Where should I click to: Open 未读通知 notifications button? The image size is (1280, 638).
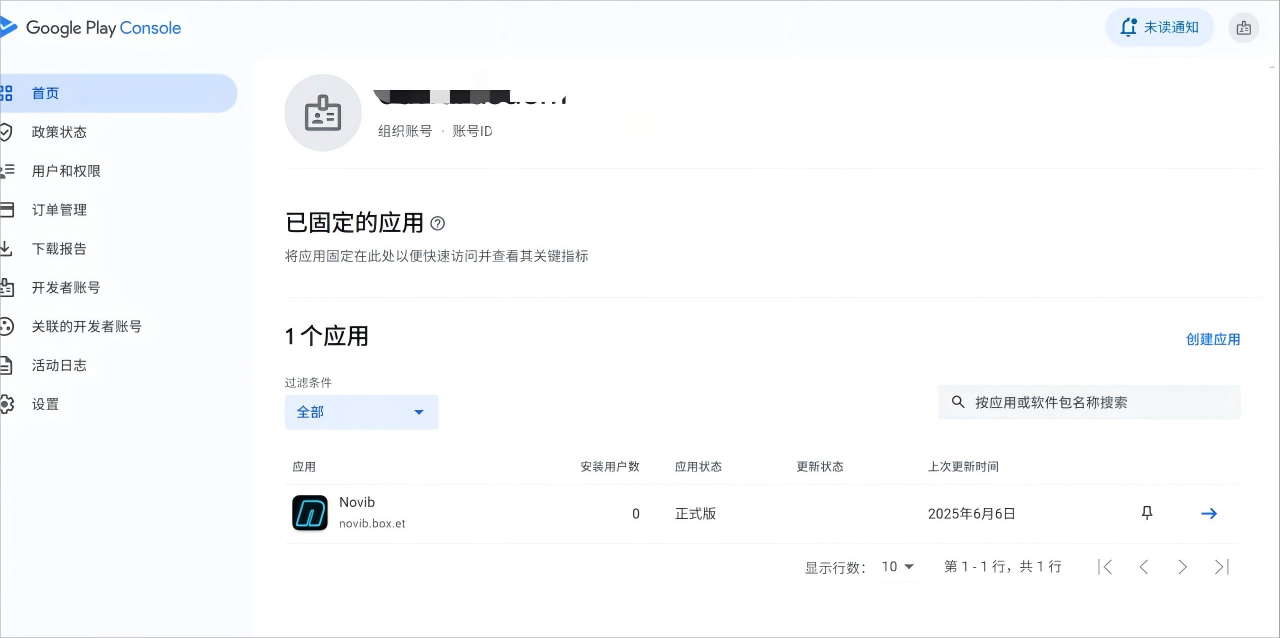1160,27
